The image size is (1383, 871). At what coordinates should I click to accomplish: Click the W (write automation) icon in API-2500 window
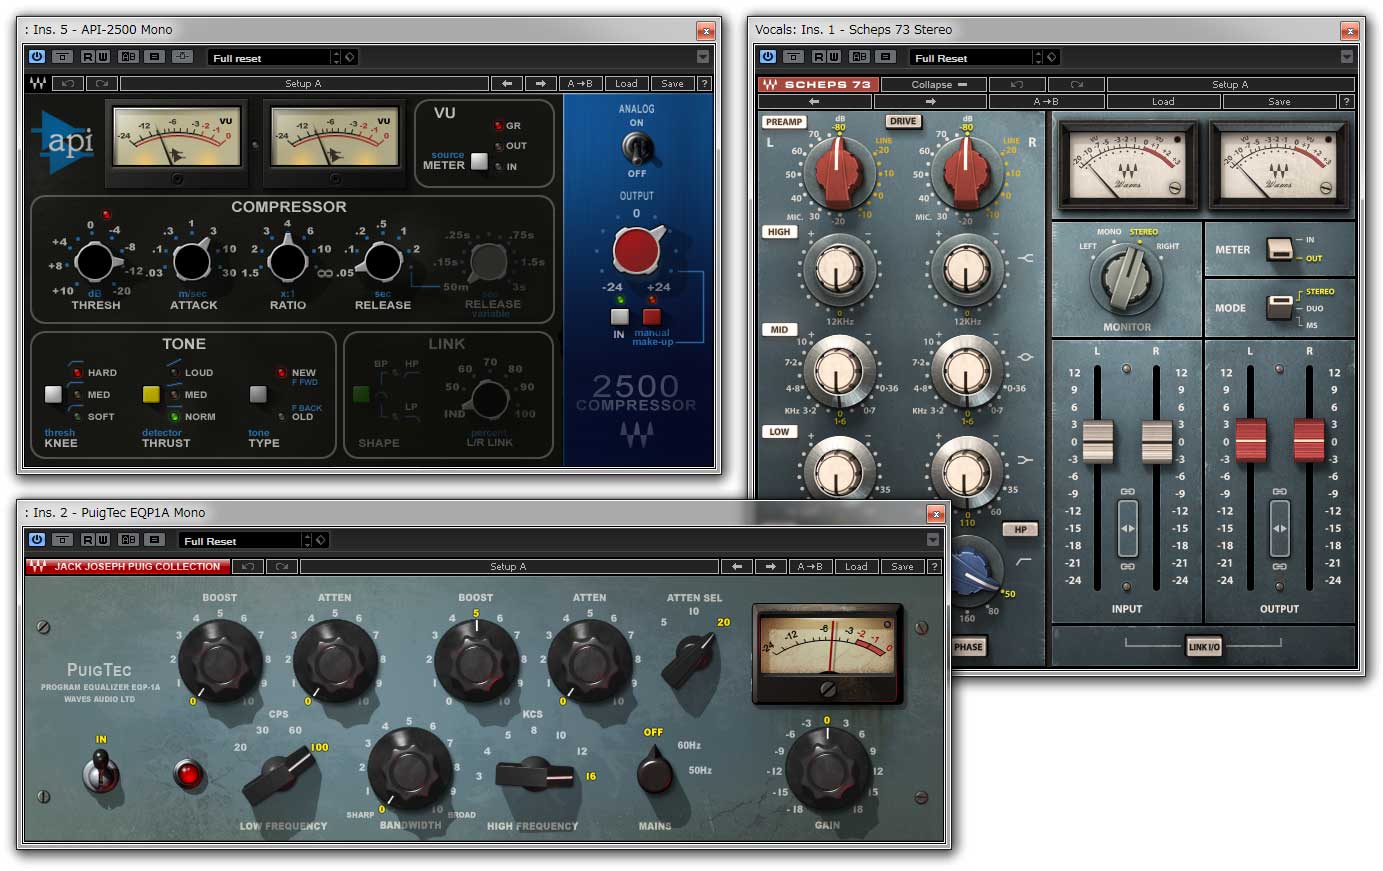click(102, 57)
